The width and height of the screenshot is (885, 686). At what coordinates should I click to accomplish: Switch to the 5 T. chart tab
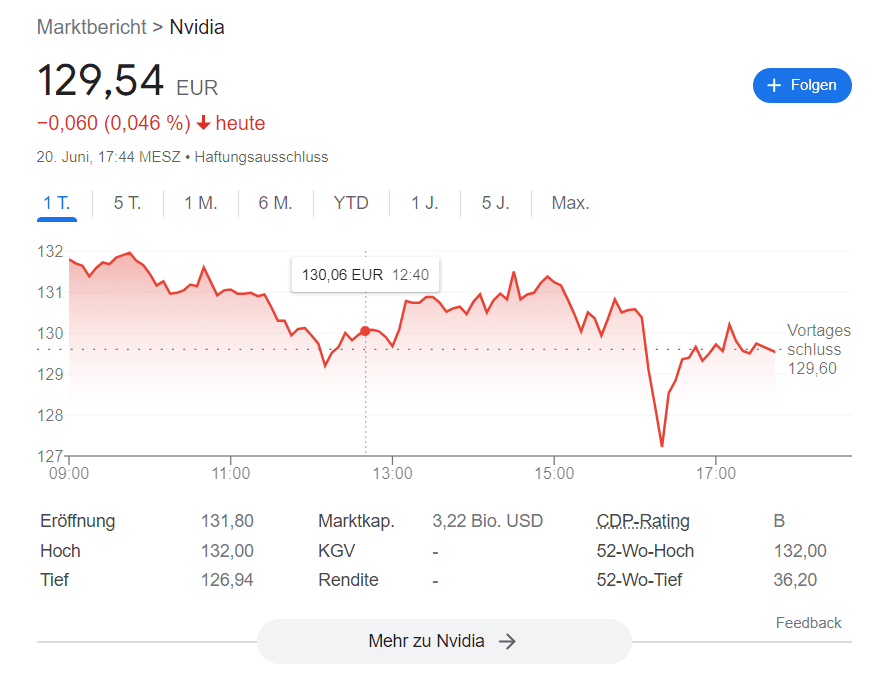pos(127,203)
